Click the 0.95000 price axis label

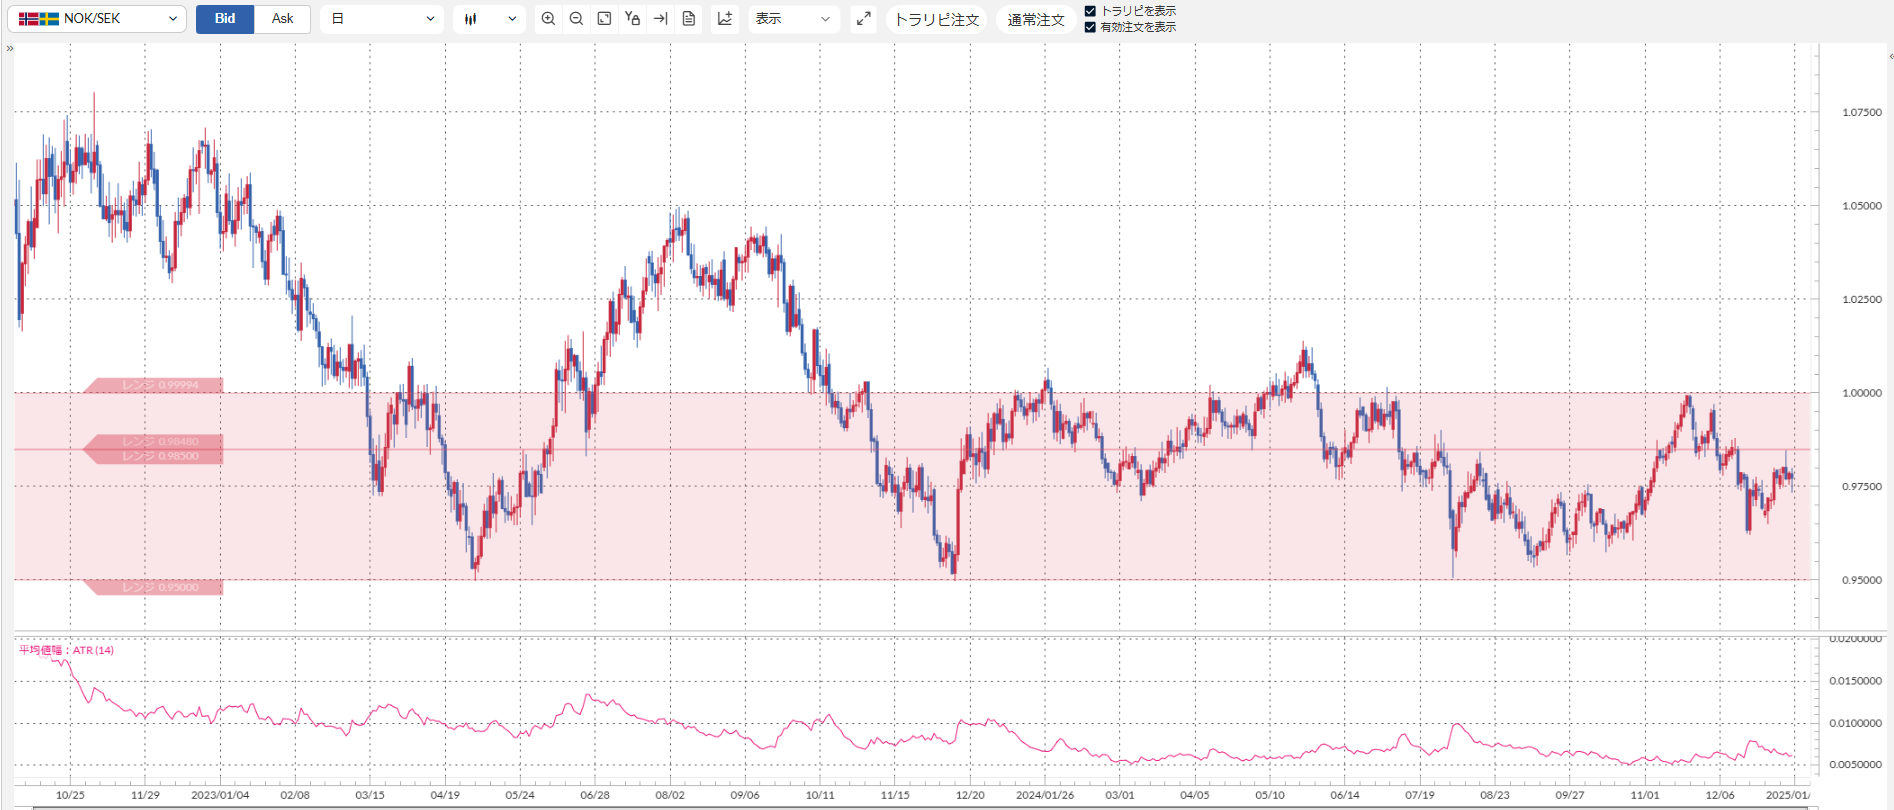click(x=1862, y=580)
